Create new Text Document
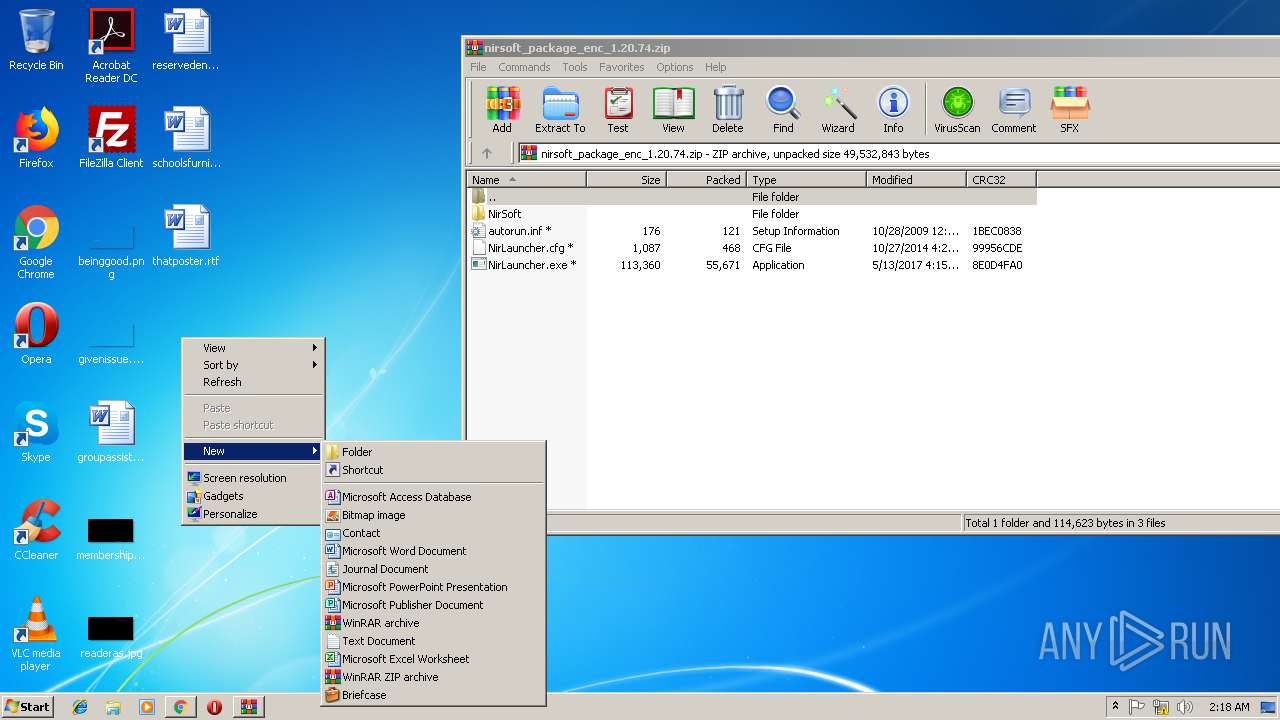The height and width of the screenshot is (720, 1280). [x=433, y=641]
